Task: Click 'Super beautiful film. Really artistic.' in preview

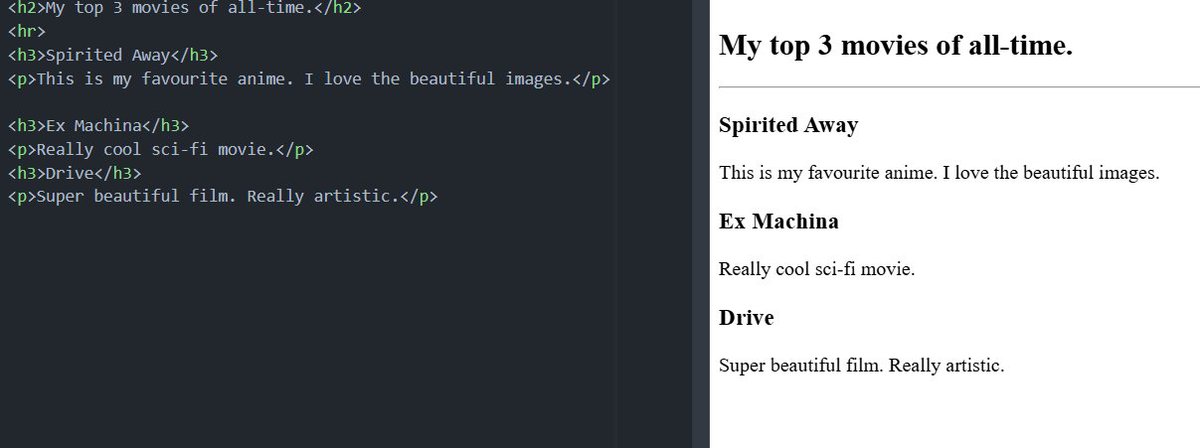Action: [861, 365]
